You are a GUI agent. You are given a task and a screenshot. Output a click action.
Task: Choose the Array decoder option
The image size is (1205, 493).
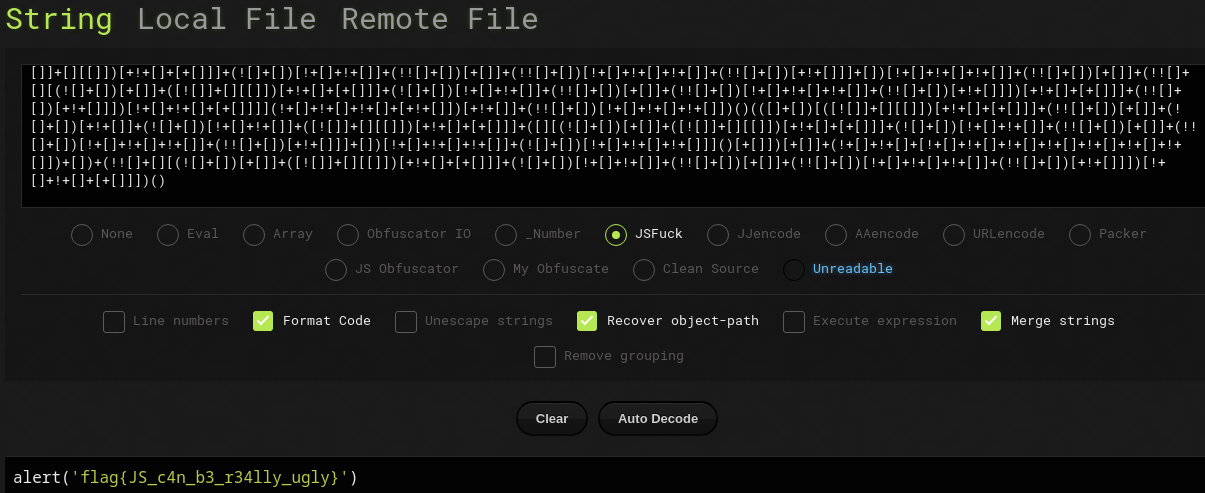254,234
